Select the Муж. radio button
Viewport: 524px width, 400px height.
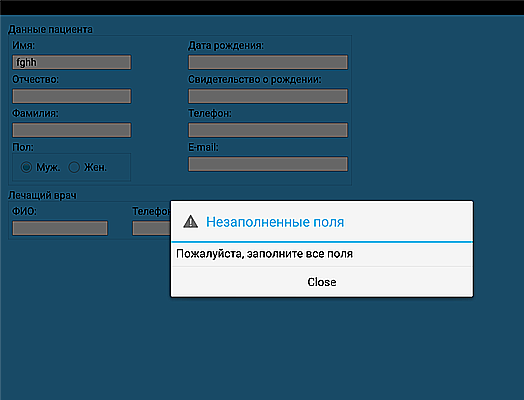pos(26,167)
